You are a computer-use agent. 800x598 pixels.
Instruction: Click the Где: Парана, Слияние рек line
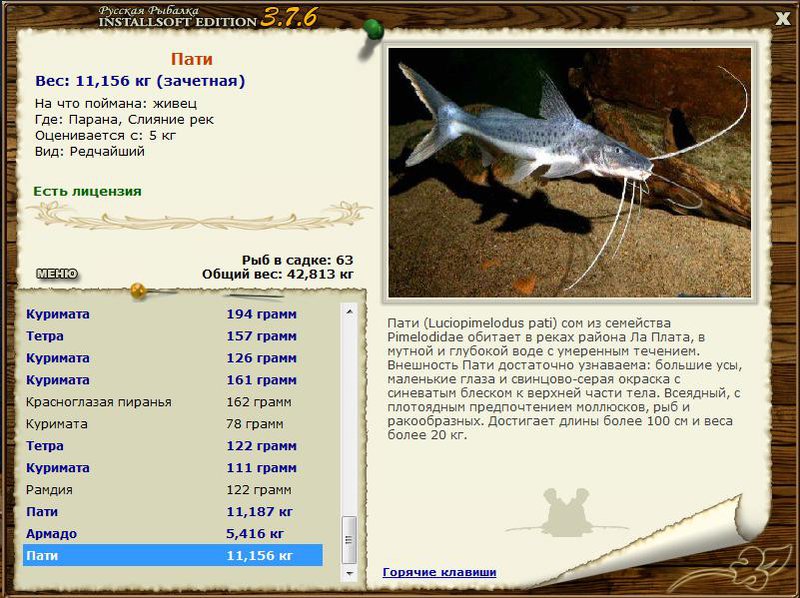pyautogui.click(x=124, y=120)
